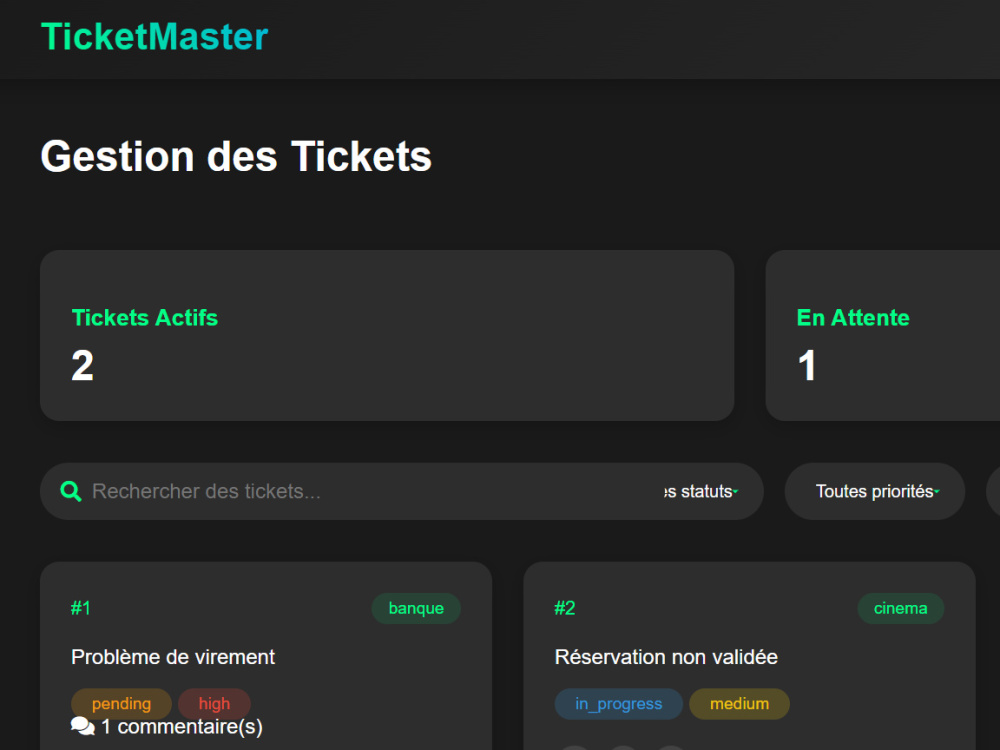Open ticket "Problème de virement"
This screenshot has height=750, width=1000.
click(x=172, y=657)
